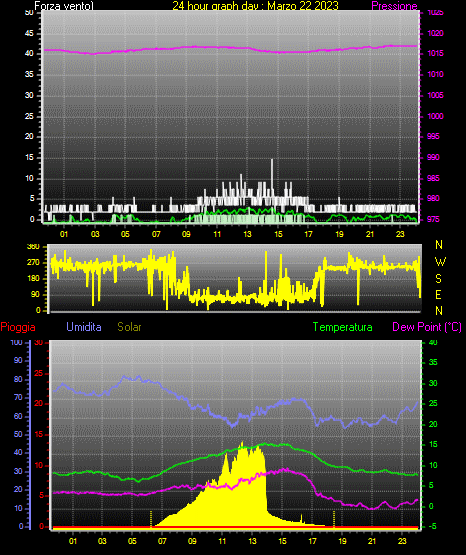Click the '07' hour tick on bottom graph
Image resolution: width=466 pixels, height=555 pixels.
pyautogui.click(x=162, y=541)
